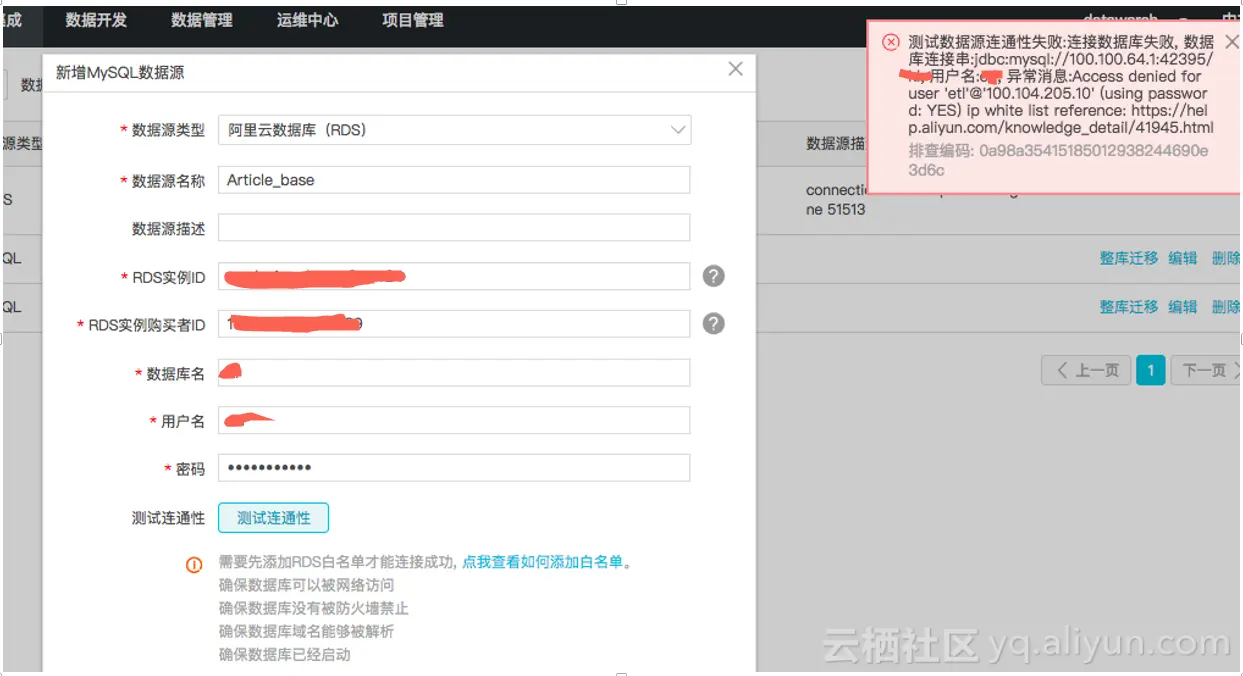
Task: Focus the empty 数据源描述 field
Action: pyautogui.click(x=454, y=228)
